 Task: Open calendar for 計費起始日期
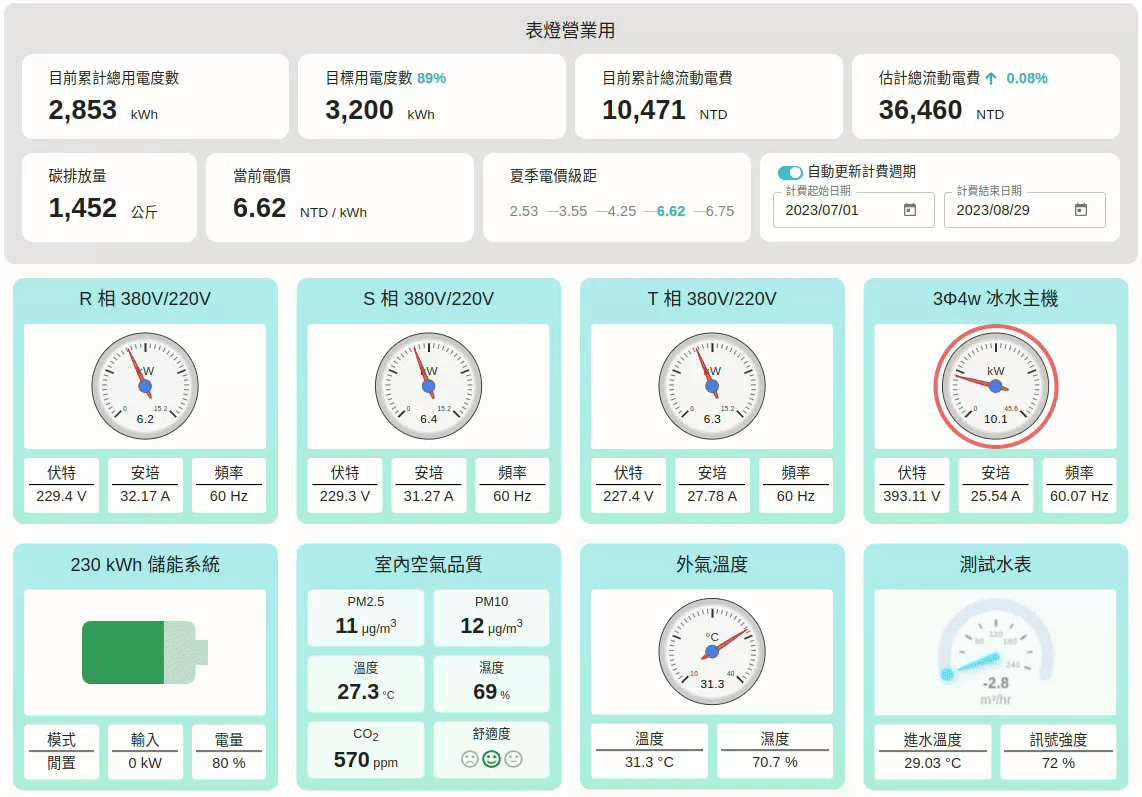pos(910,210)
